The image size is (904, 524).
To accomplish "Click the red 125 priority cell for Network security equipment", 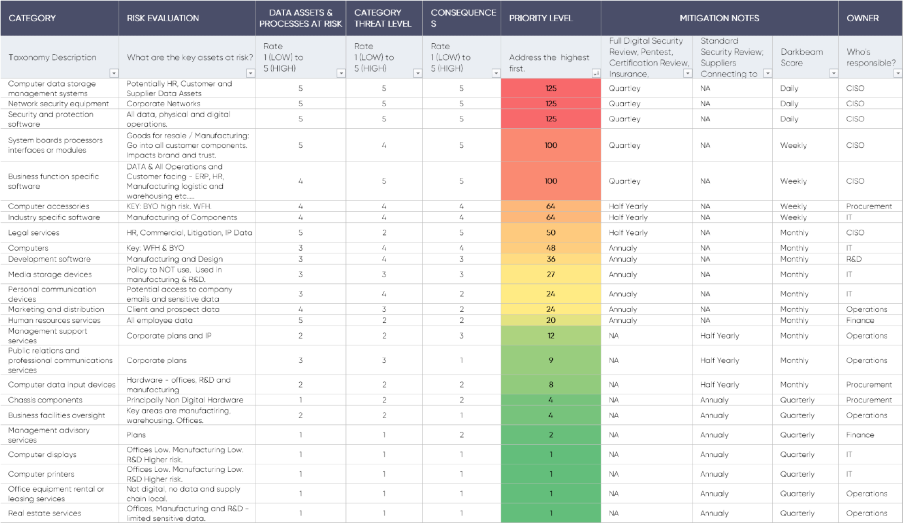I will [551, 103].
